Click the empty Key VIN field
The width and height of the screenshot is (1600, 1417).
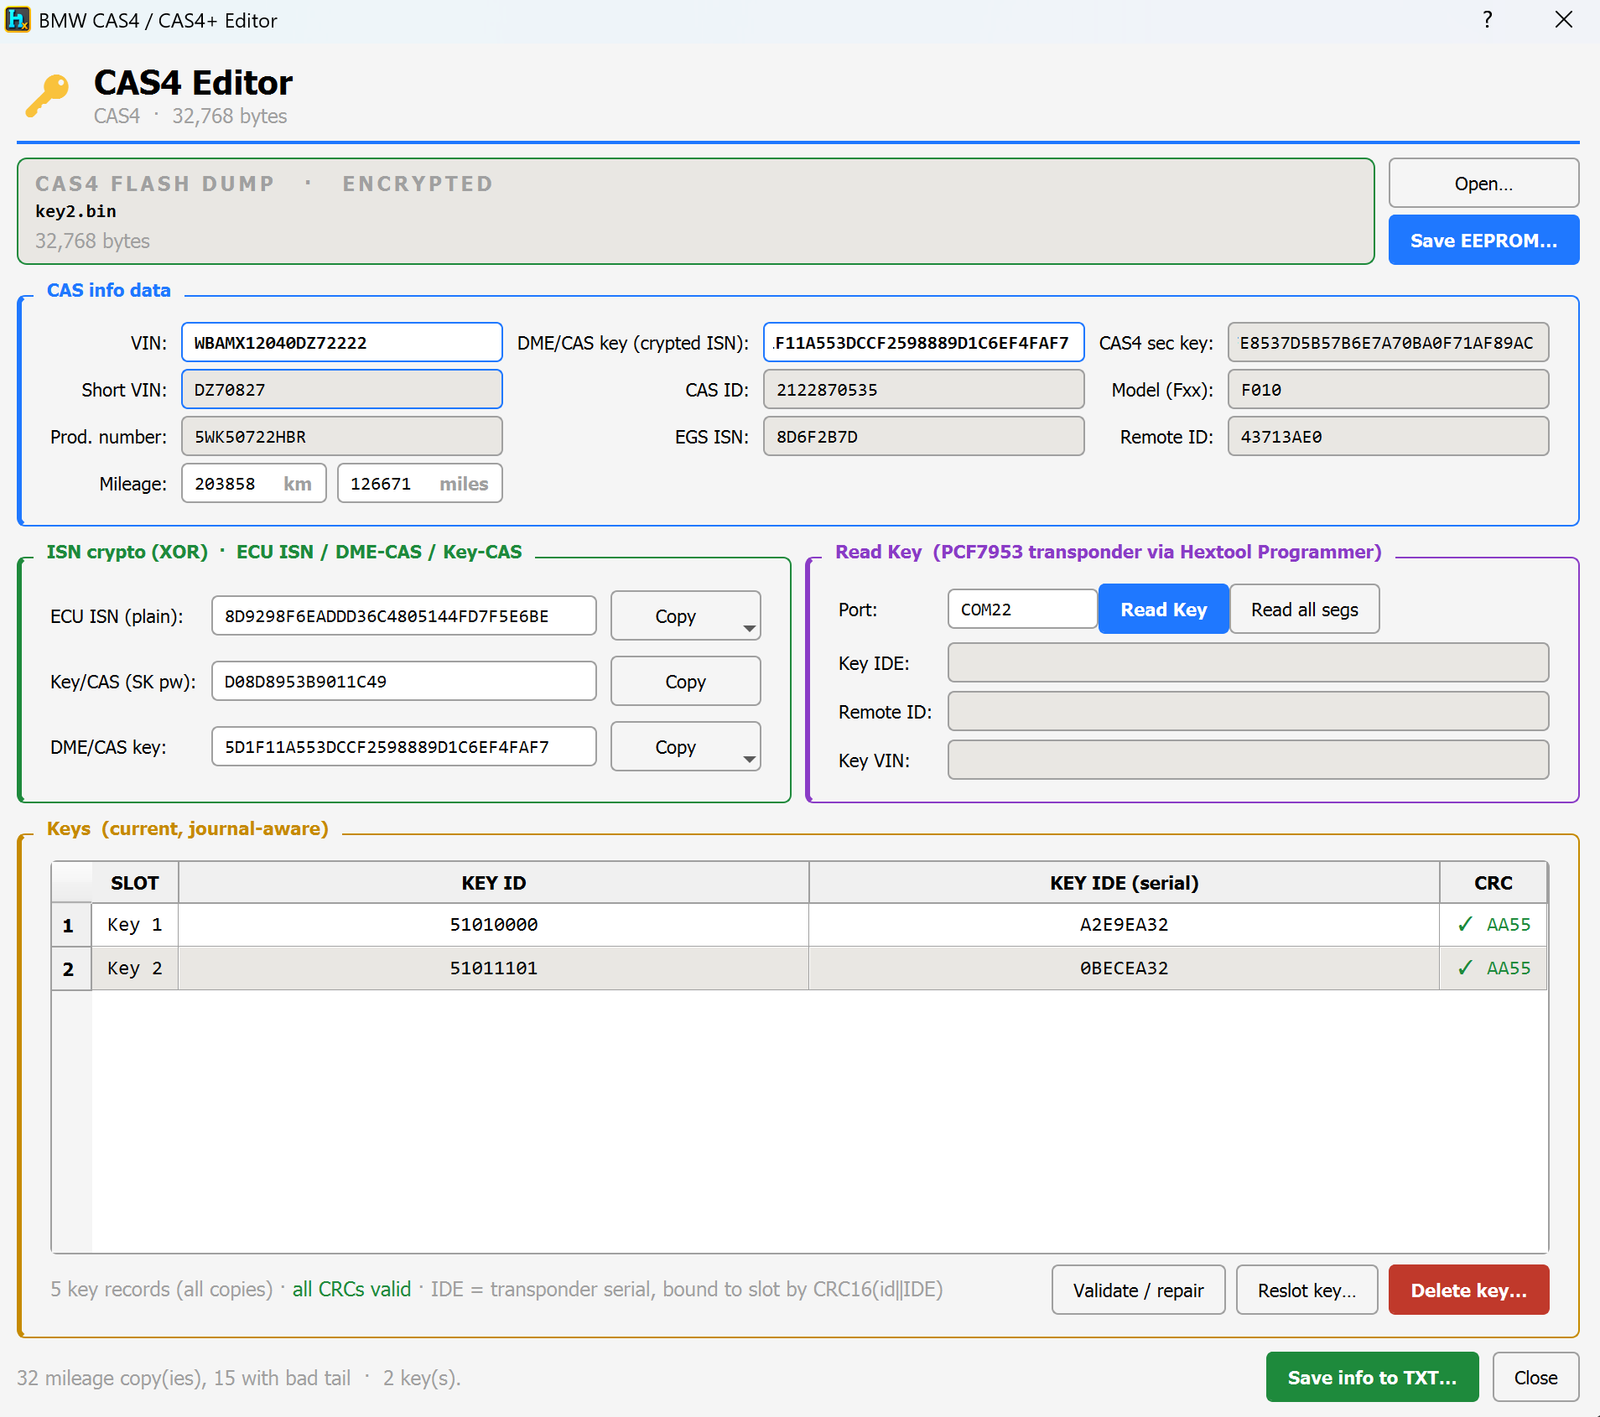tap(1248, 760)
